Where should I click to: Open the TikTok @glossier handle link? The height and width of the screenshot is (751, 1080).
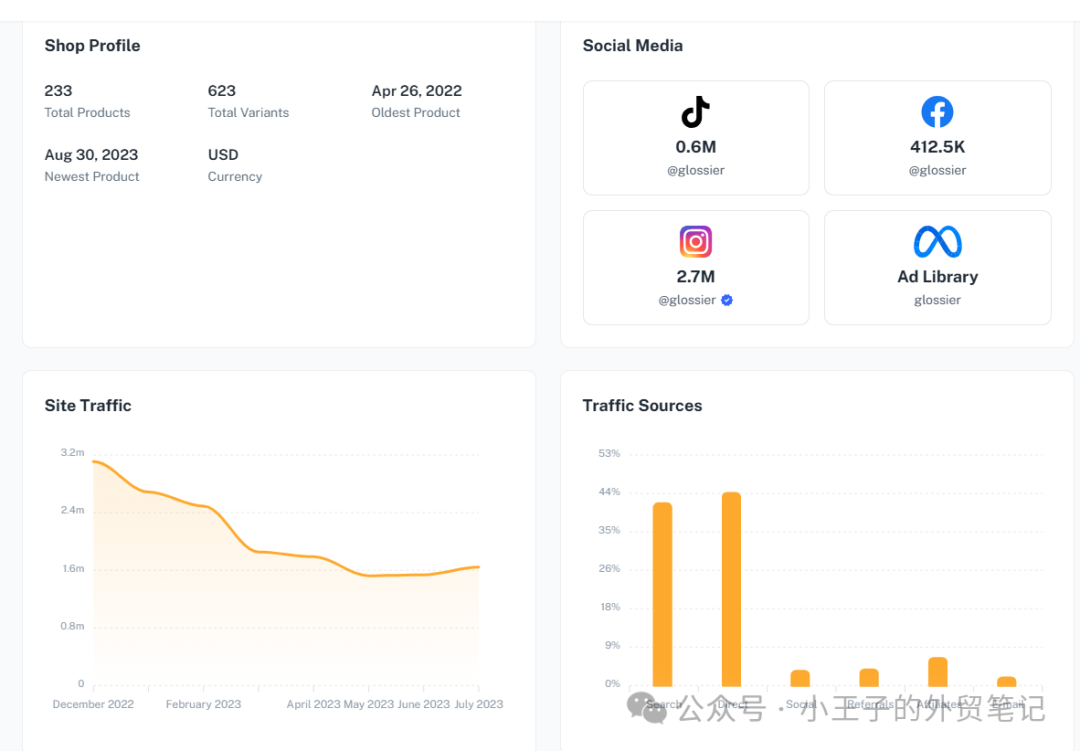[696, 170]
